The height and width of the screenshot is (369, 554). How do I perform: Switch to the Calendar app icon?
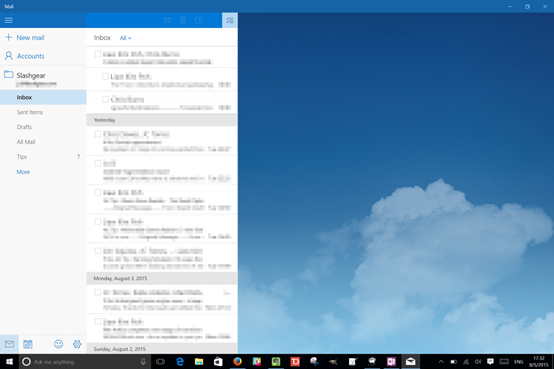pos(28,344)
